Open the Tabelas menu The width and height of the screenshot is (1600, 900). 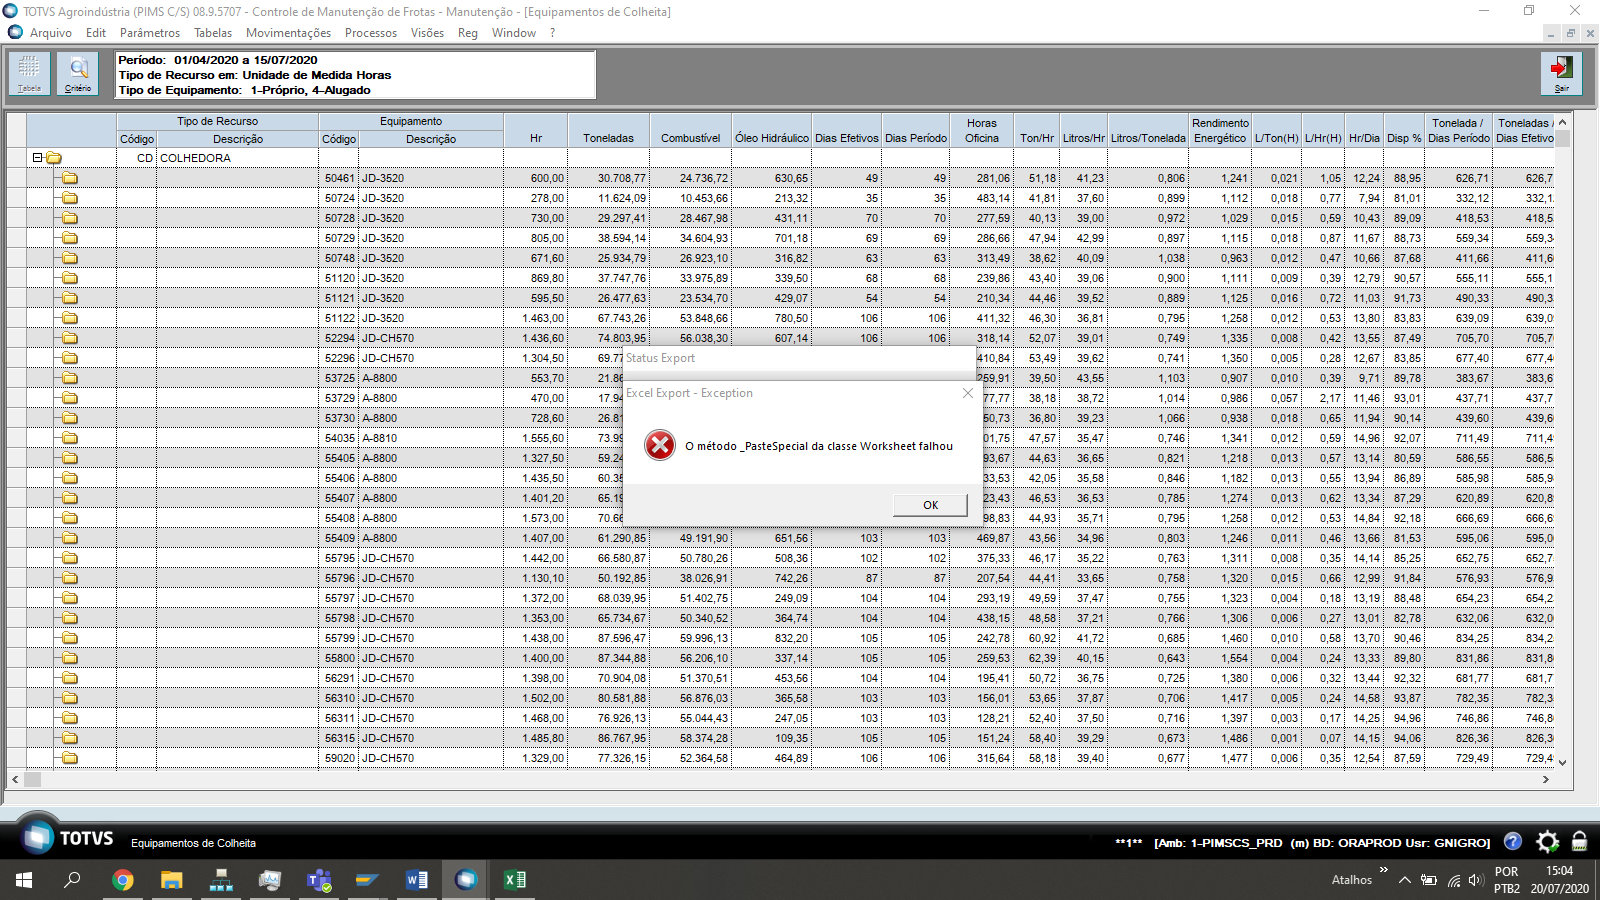213,33
